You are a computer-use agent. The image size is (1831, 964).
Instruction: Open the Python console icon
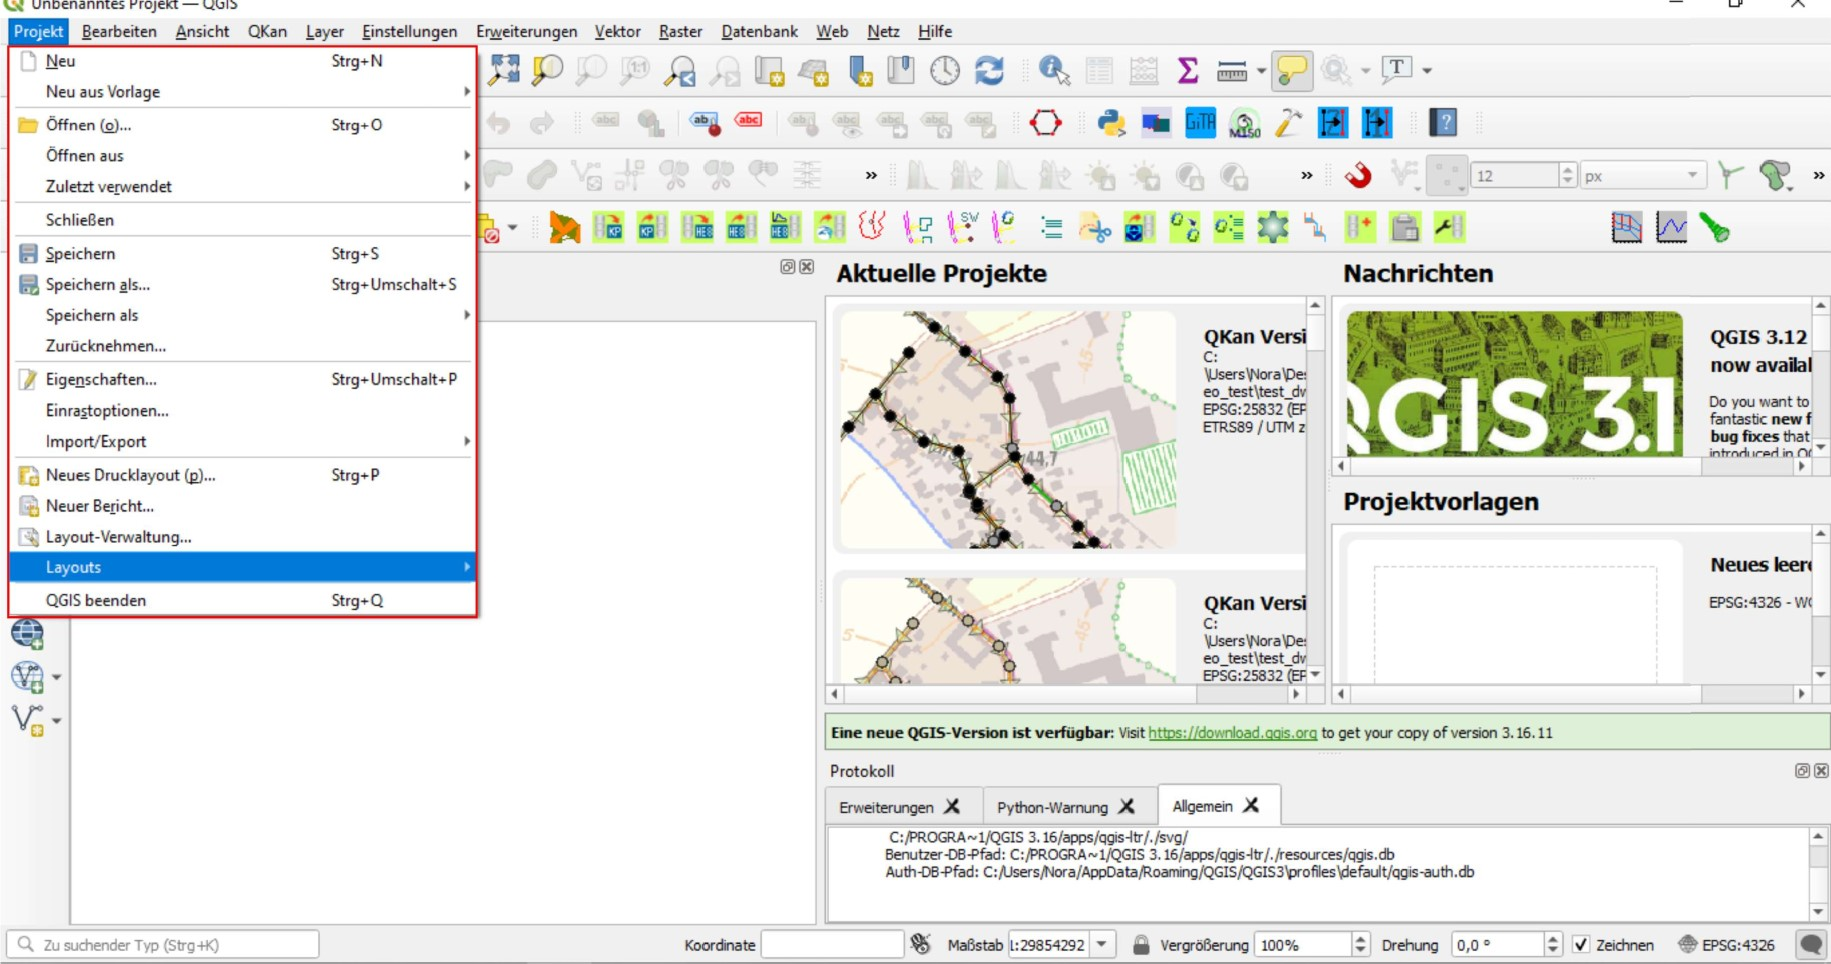click(x=1111, y=123)
